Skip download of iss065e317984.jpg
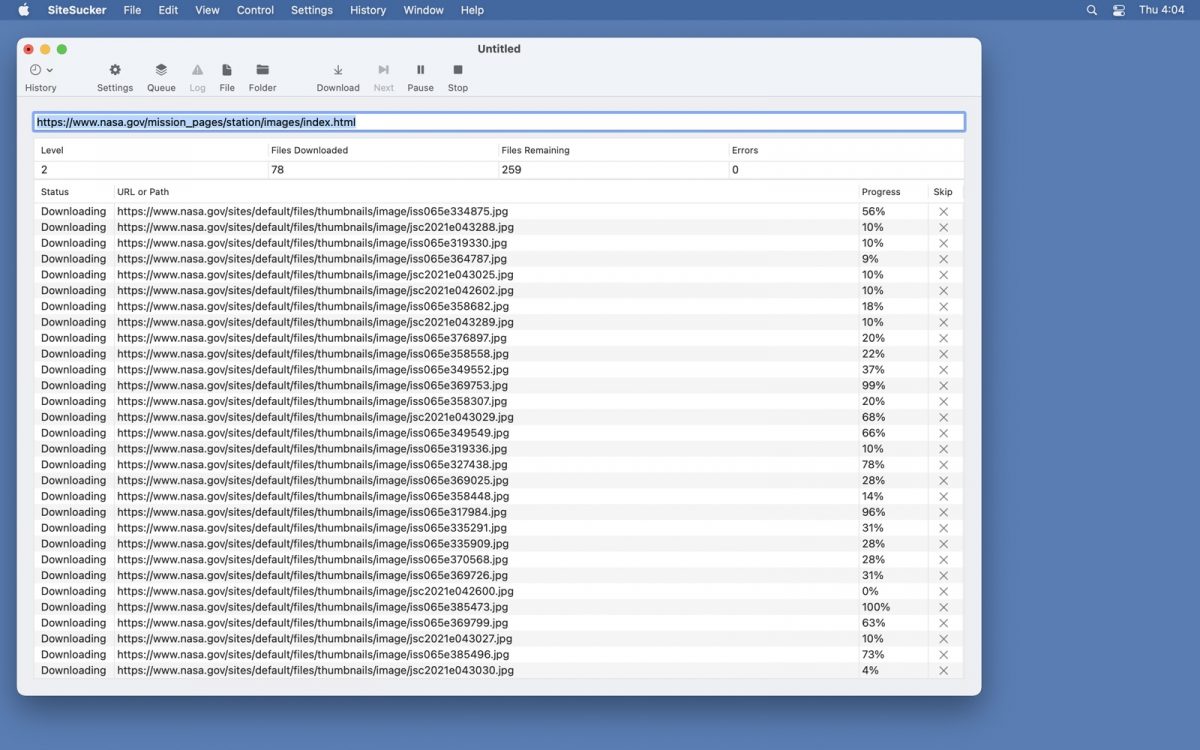 coord(943,513)
